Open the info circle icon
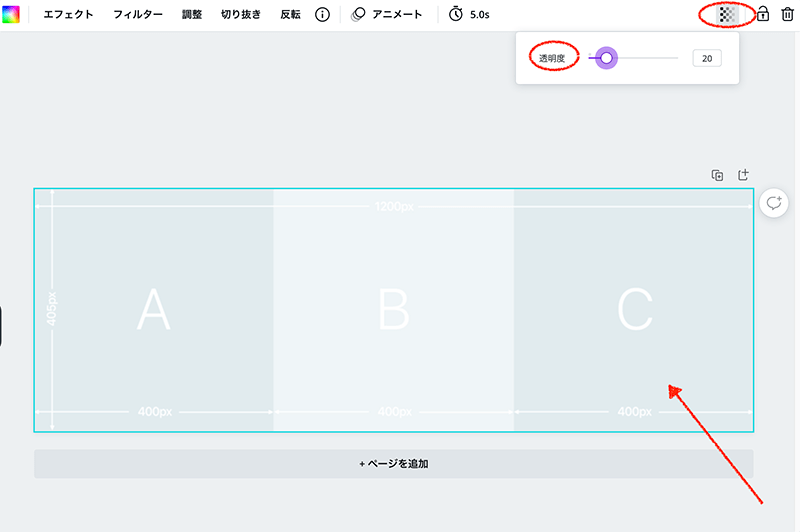Viewport: 800px width, 532px height. pos(322,14)
